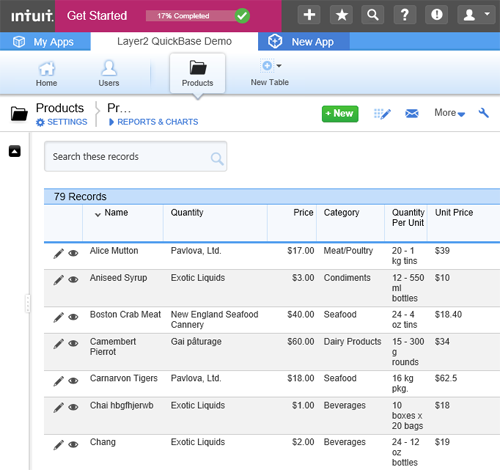Expand REPORTS & CHARTS
Screen dimensions: 500x470
point(154,122)
